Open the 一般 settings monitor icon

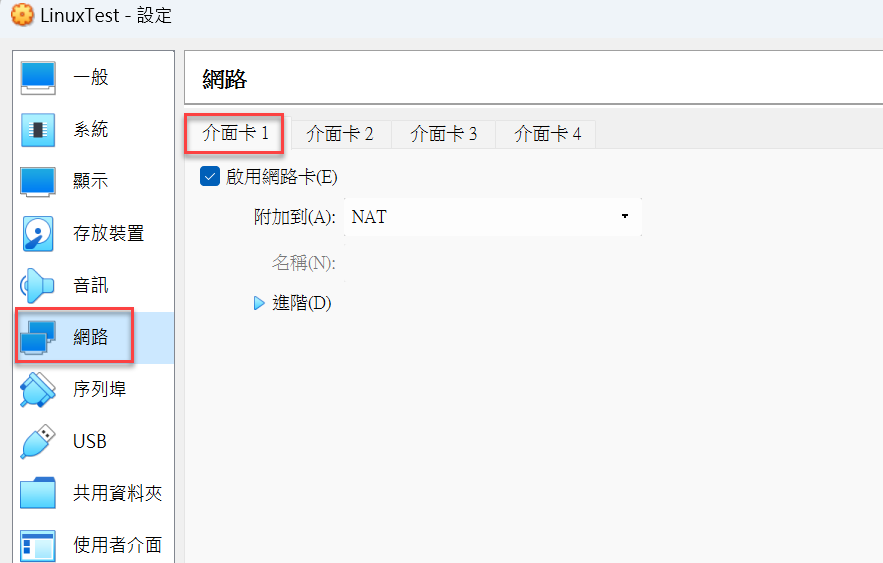coord(38,78)
